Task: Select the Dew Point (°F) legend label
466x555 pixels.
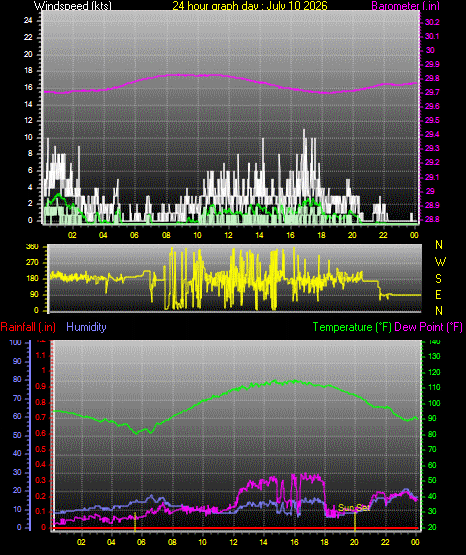Action: pyautogui.click(x=428, y=327)
